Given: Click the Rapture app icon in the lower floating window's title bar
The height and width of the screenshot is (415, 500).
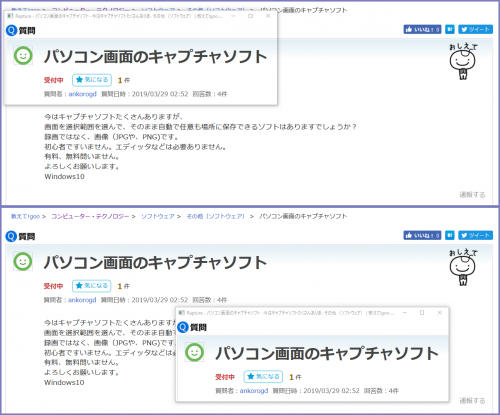Looking at the screenshot, I should (181, 313).
